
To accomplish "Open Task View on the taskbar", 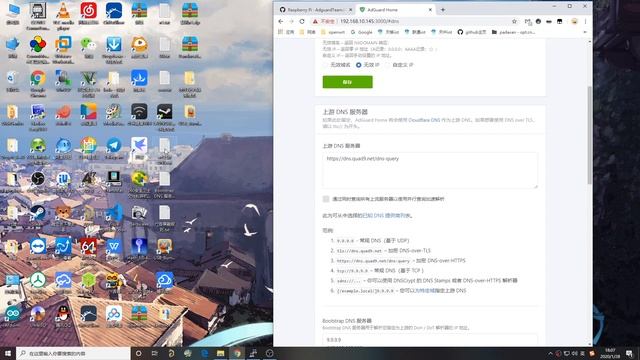I will (155, 353).
